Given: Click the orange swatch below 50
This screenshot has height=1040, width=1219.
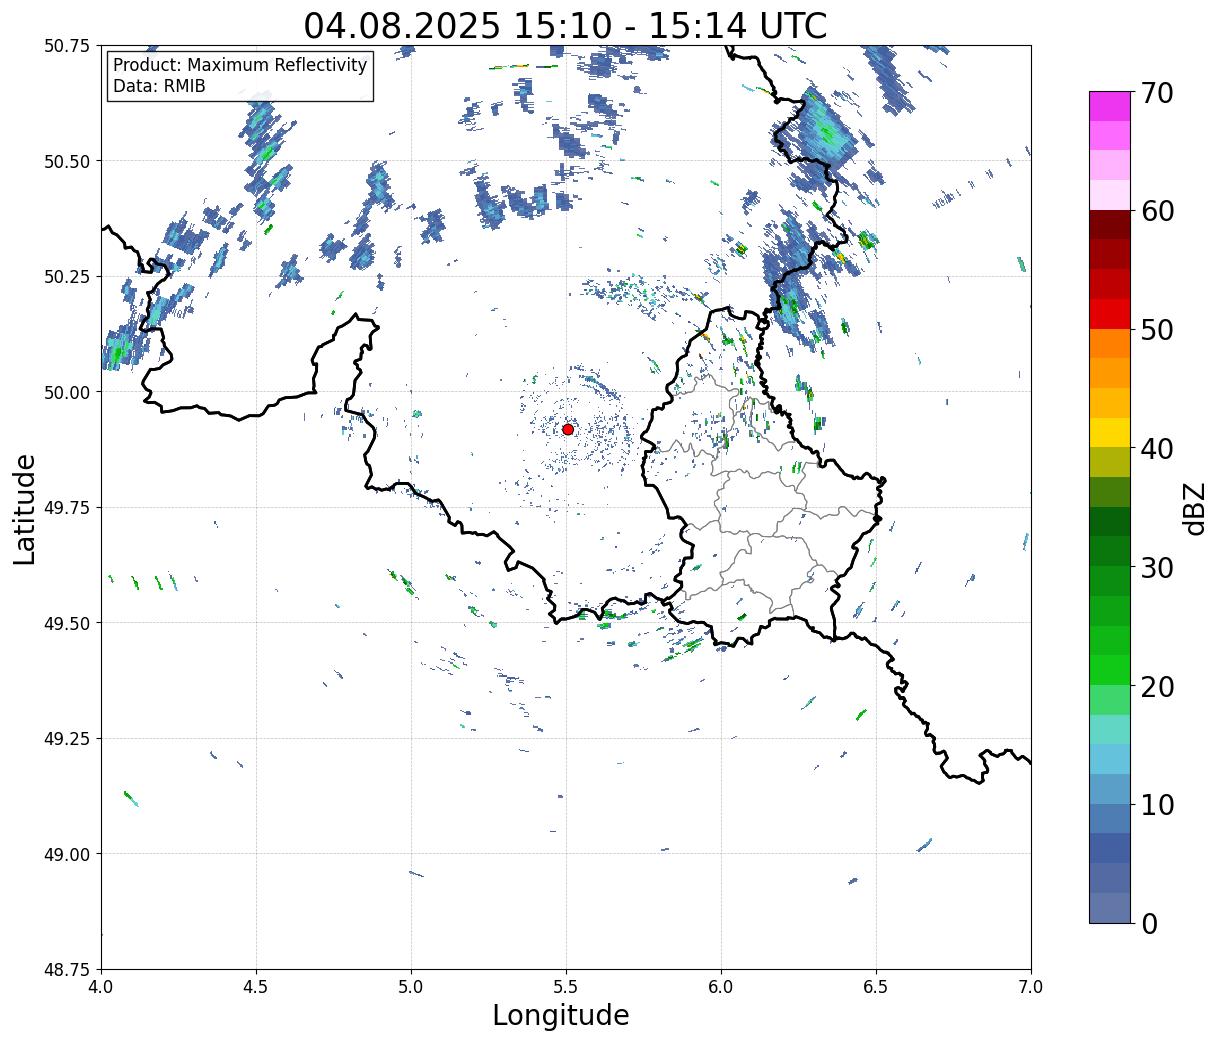Looking at the screenshot, I should (1110, 343).
